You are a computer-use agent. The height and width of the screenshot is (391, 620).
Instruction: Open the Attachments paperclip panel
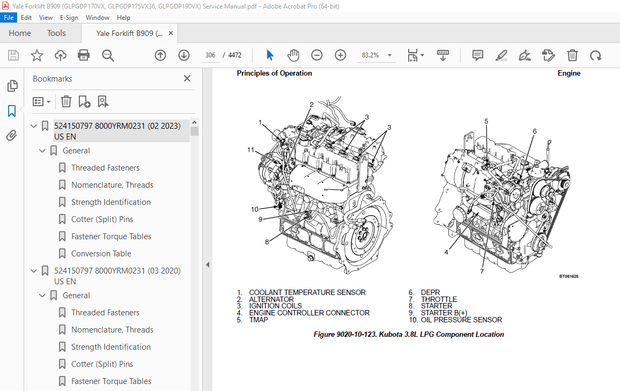click(12, 136)
